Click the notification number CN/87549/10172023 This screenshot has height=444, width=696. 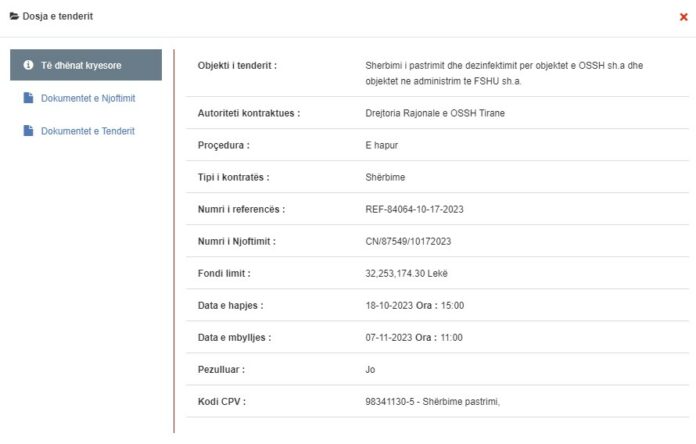coord(411,241)
